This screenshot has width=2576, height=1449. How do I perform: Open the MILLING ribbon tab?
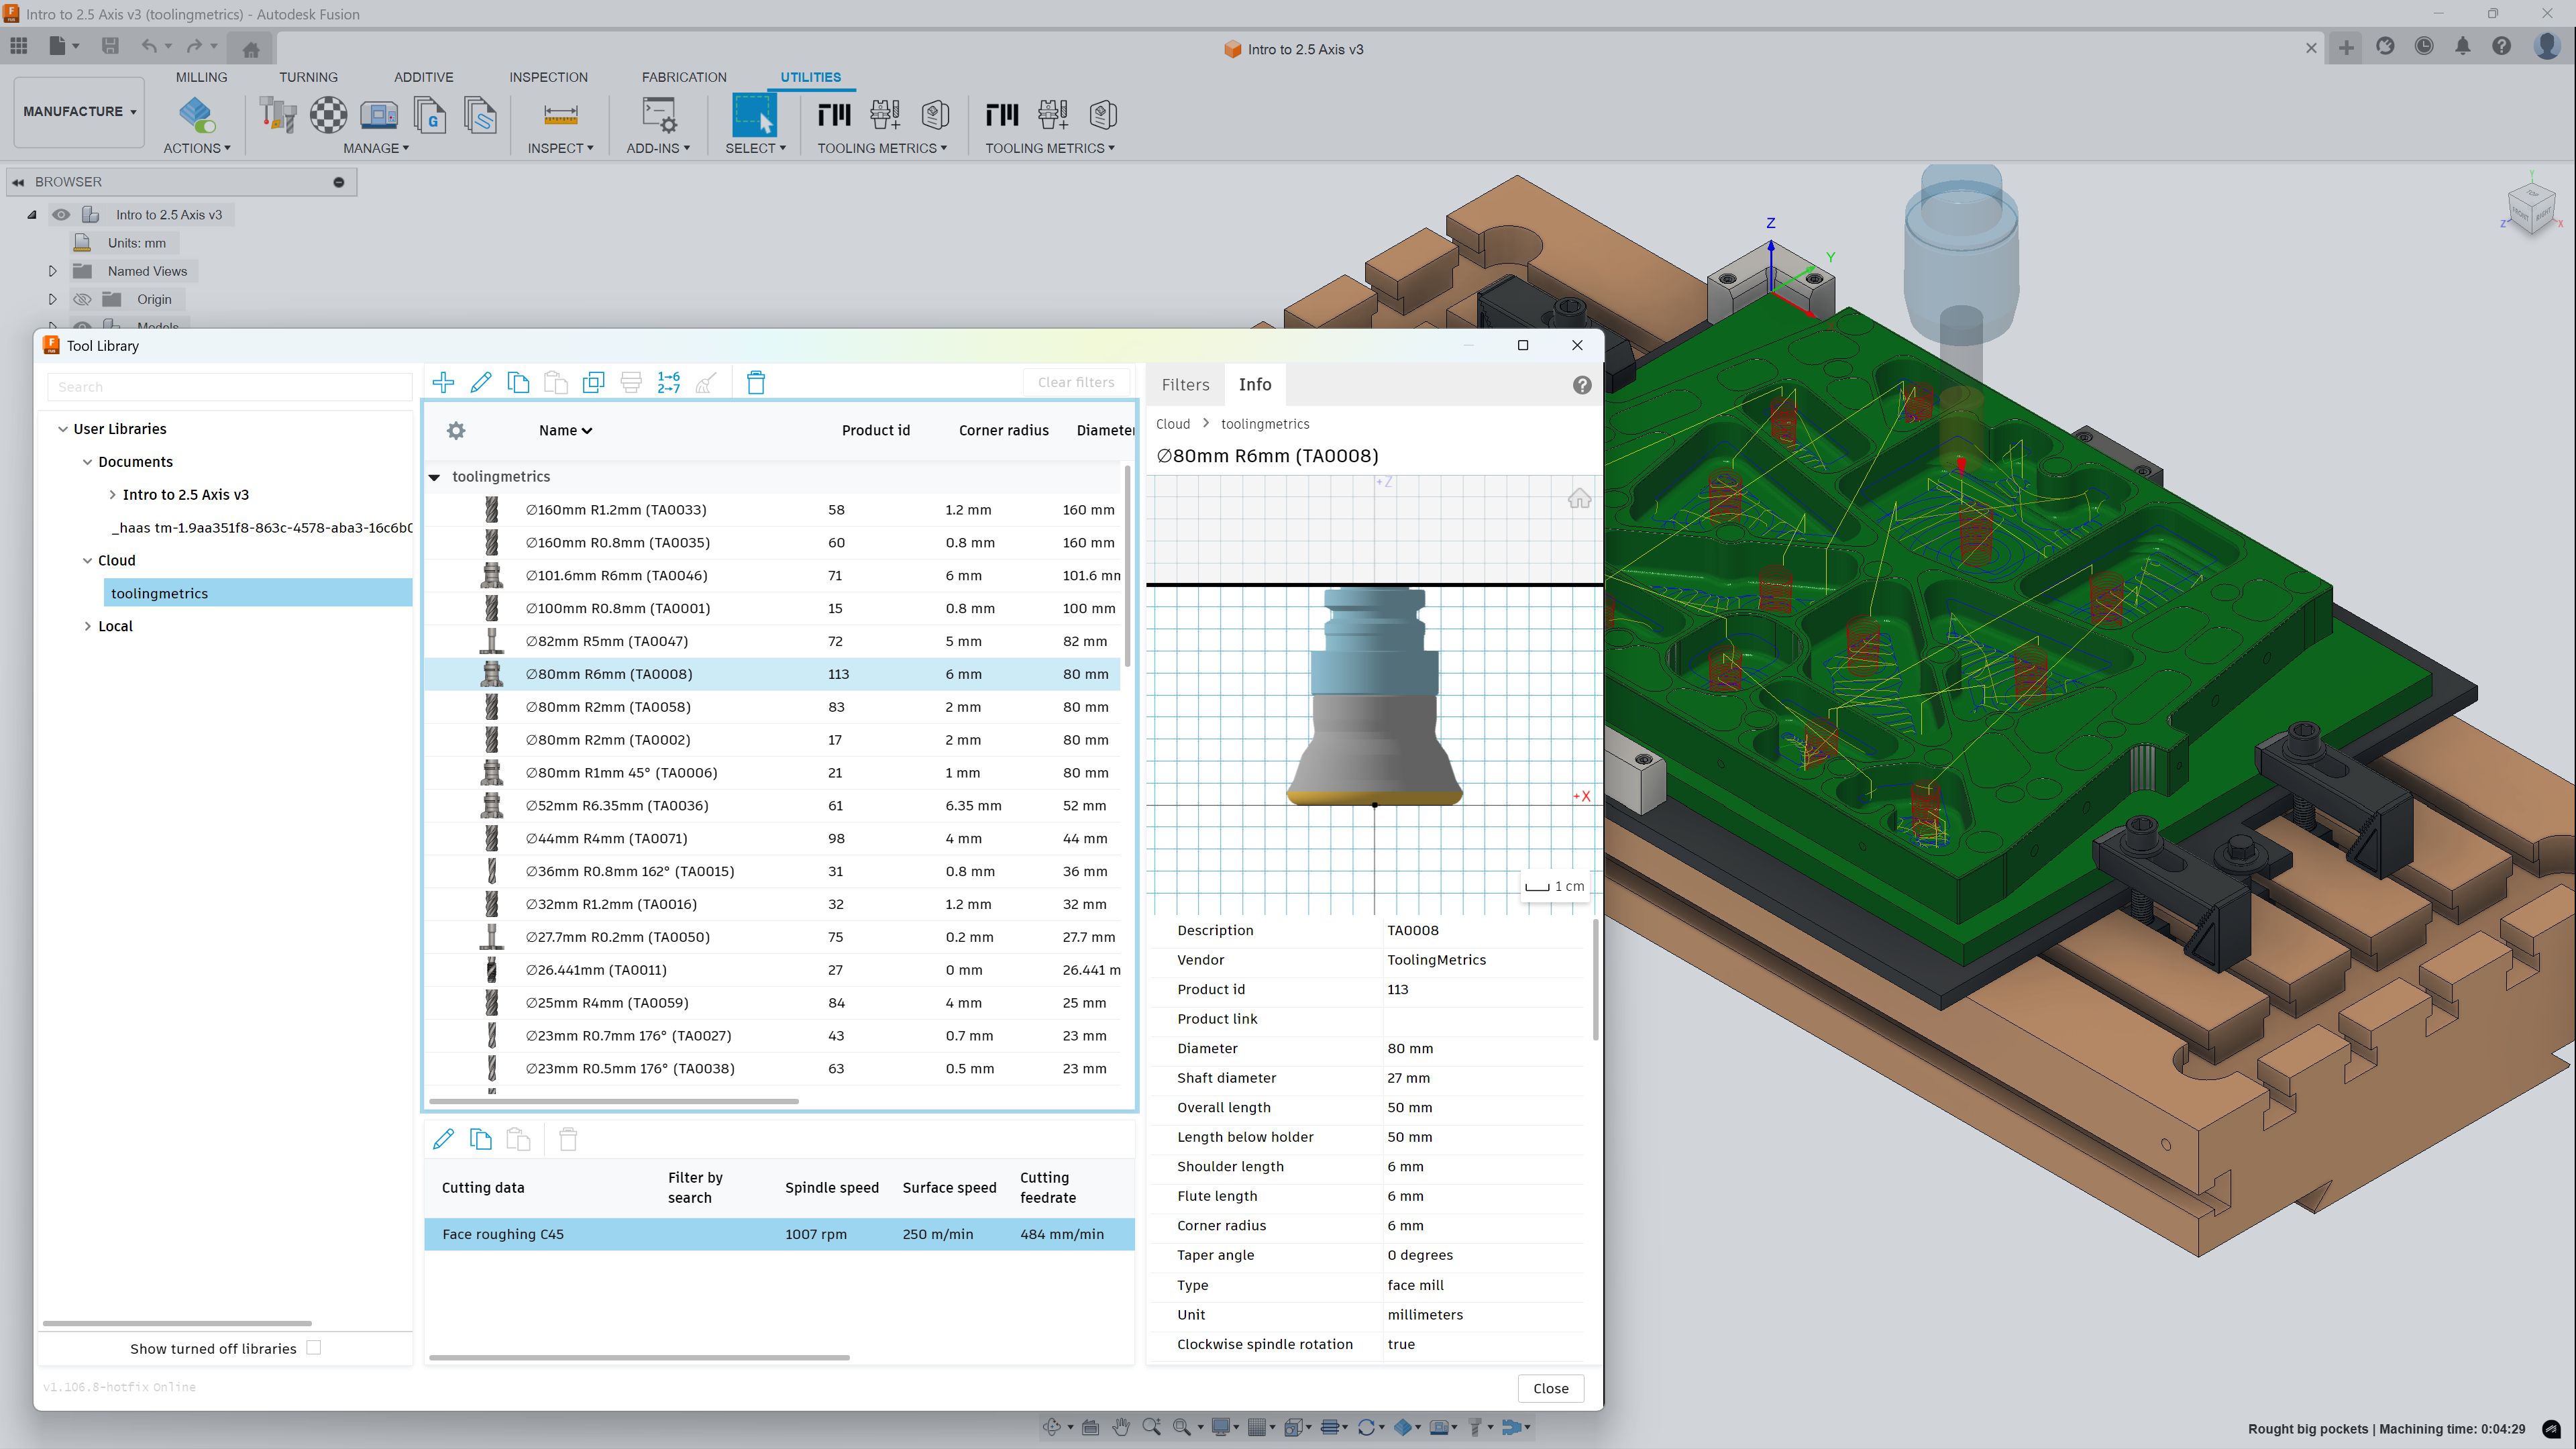[201, 77]
